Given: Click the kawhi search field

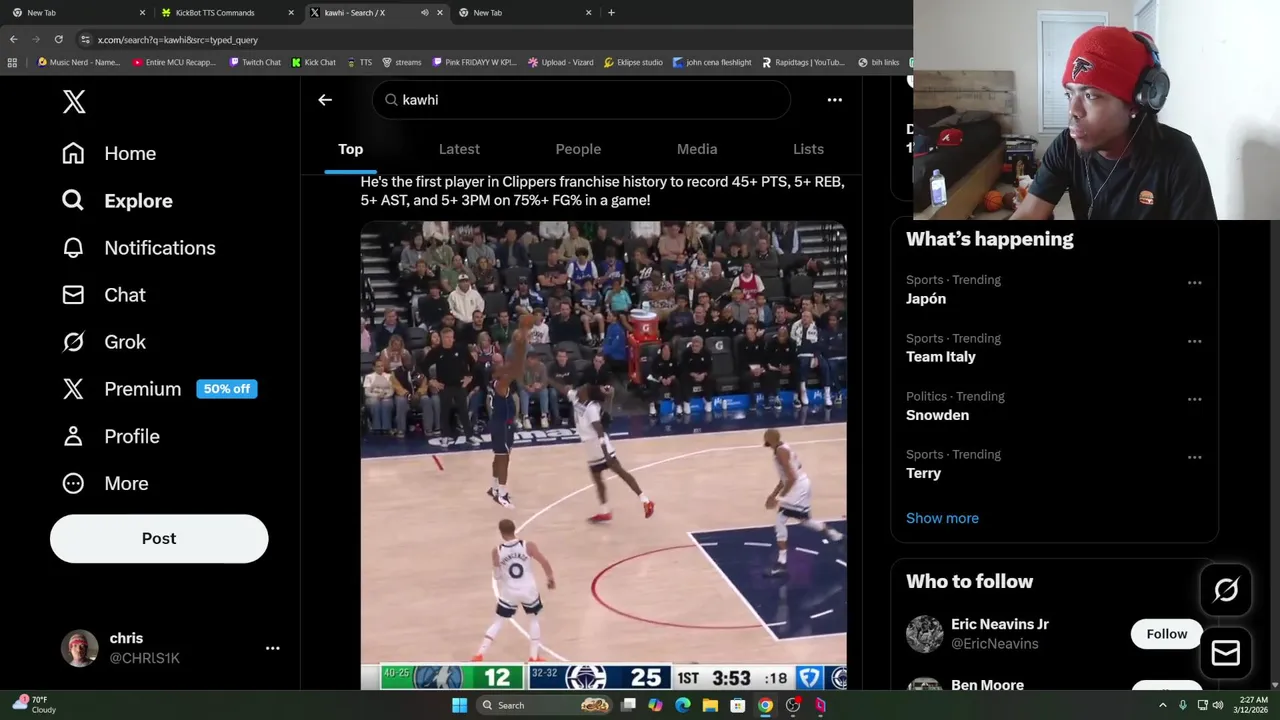Looking at the screenshot, I should click(582, 100).
